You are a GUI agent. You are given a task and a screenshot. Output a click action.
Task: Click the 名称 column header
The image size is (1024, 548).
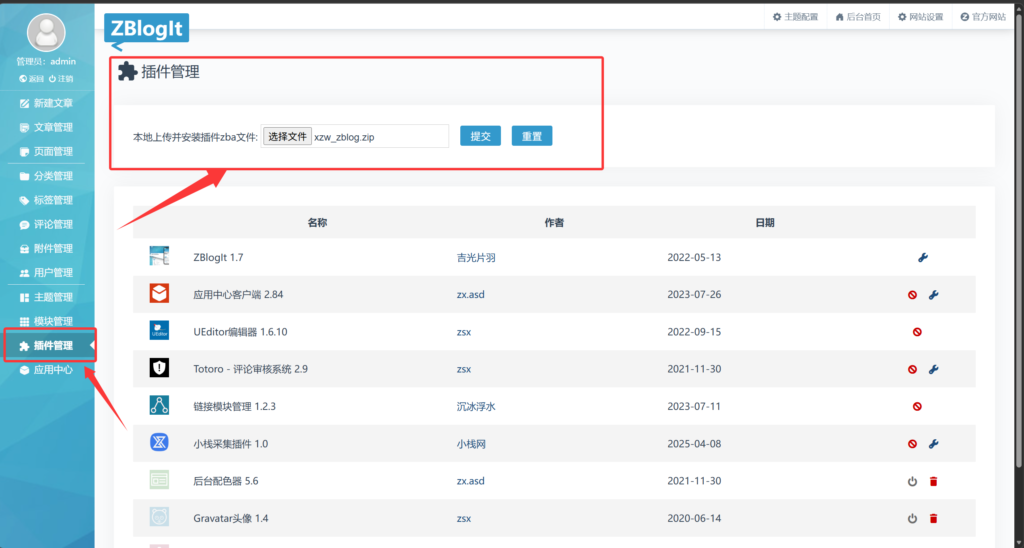tap(317, 223)
